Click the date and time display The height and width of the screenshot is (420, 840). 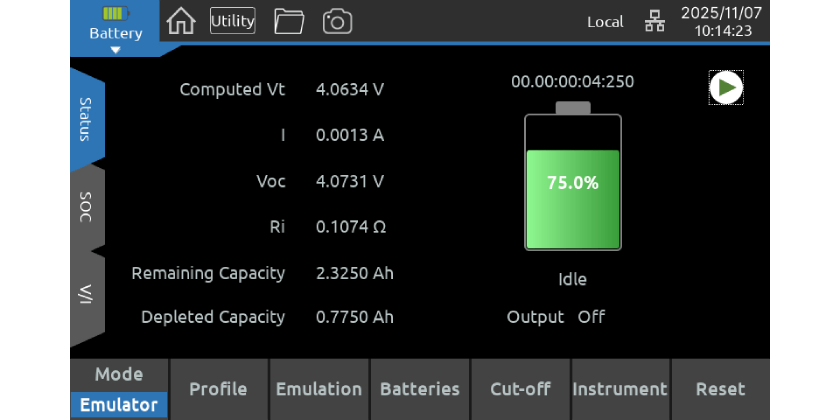721,22
